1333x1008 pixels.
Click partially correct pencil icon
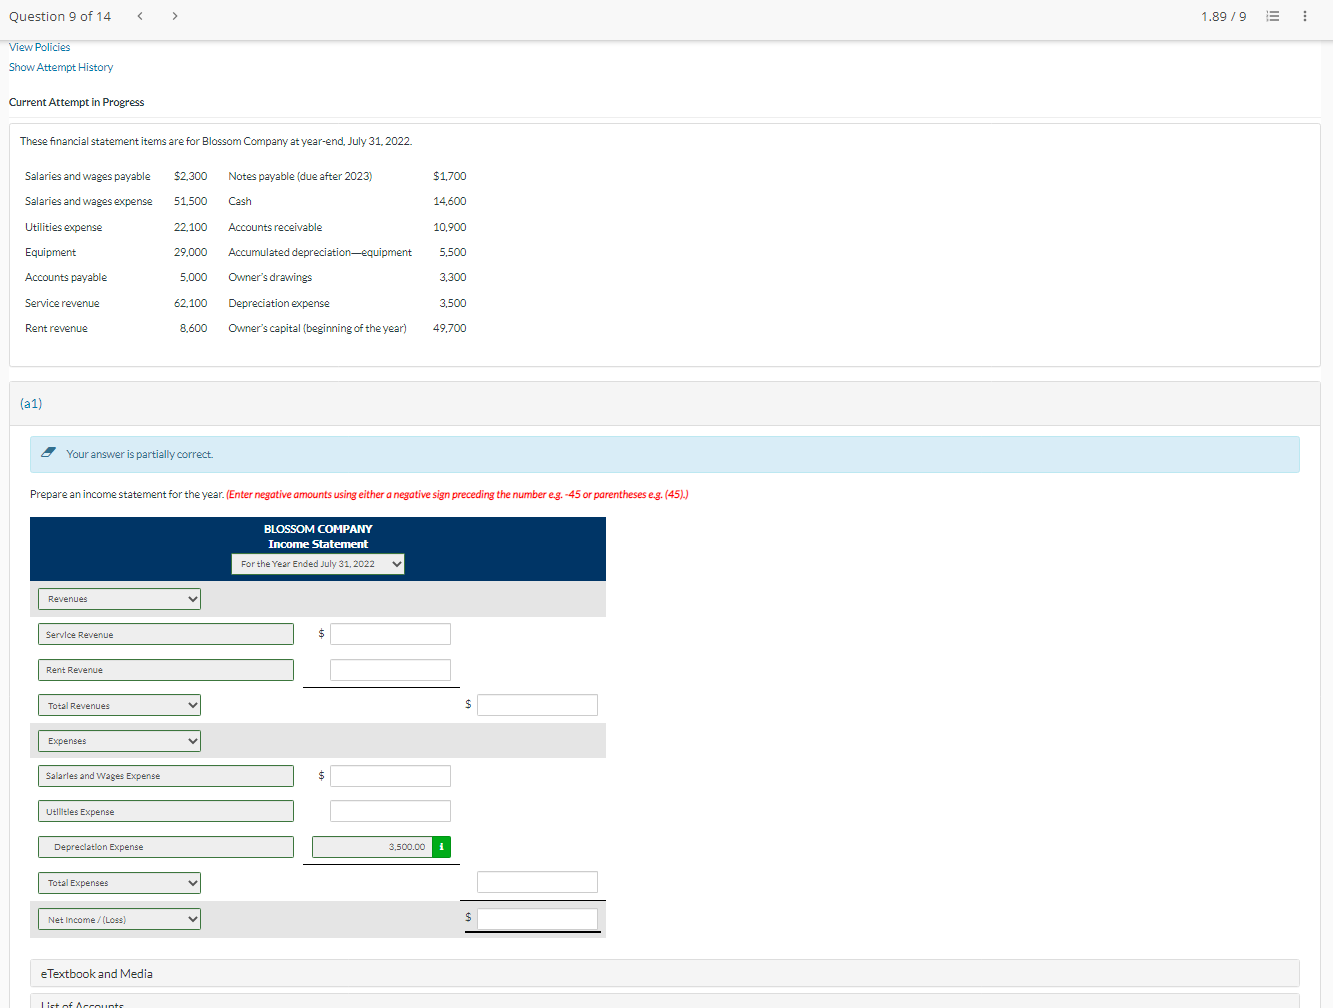[48, 453]
